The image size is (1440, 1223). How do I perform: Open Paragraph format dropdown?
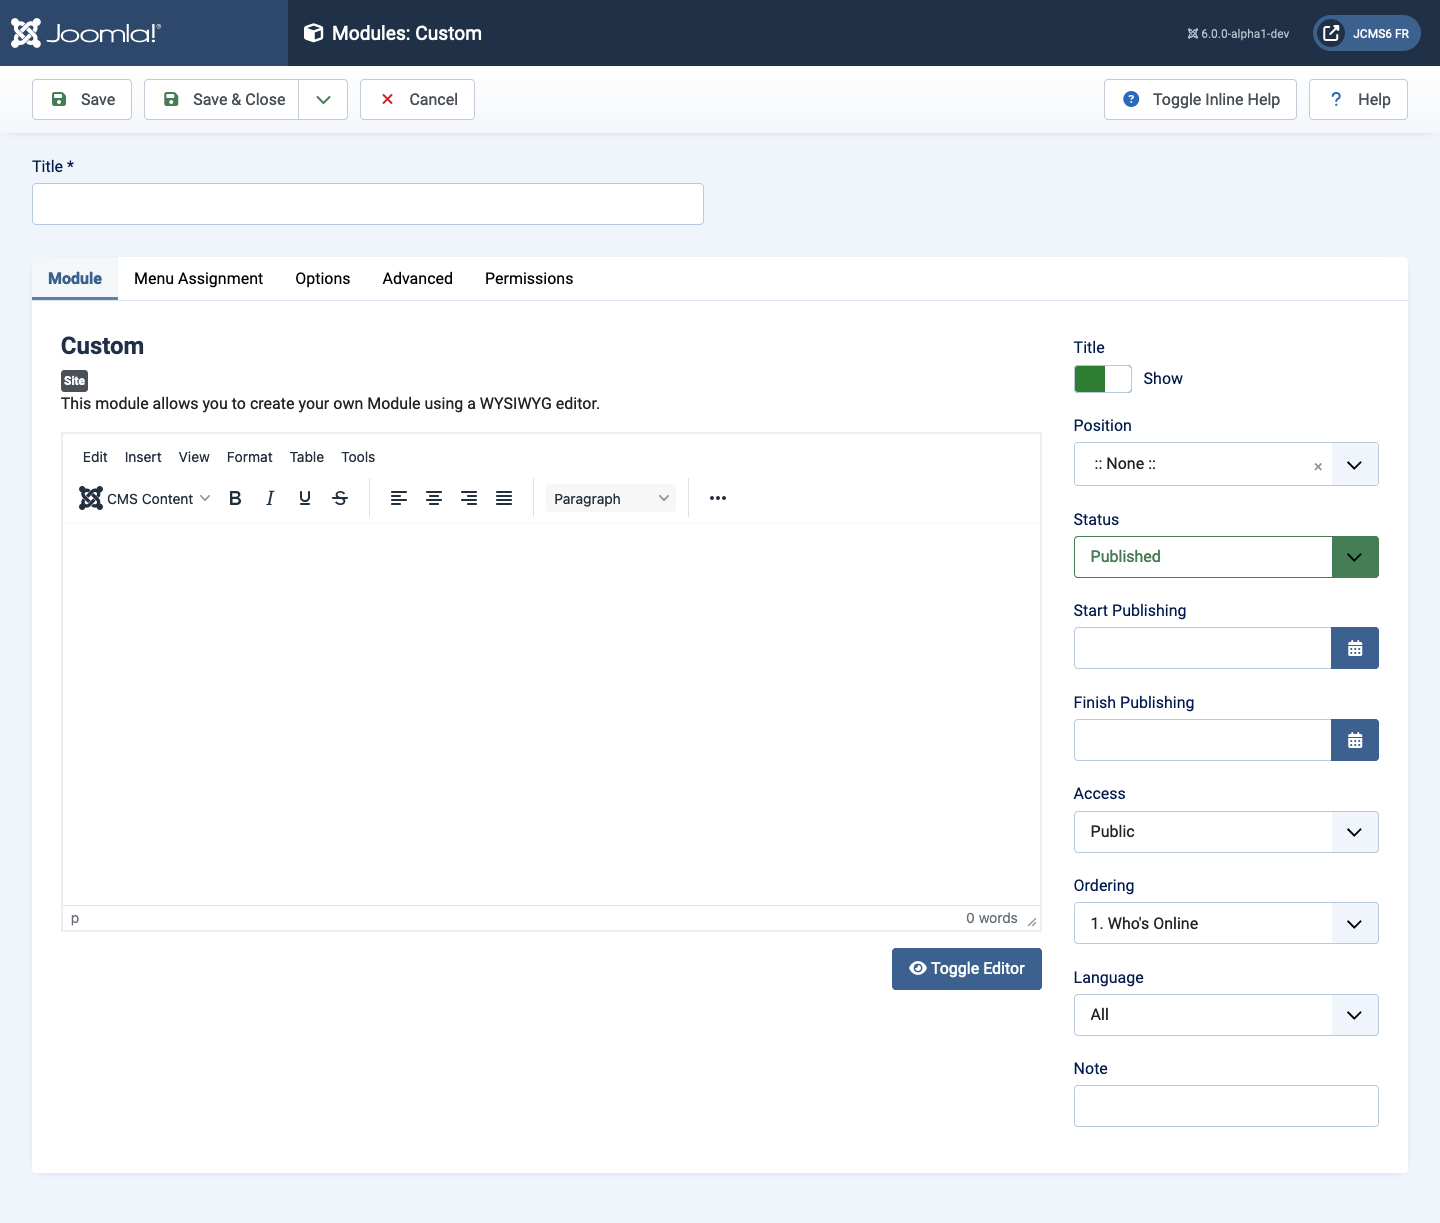(x=611, y=498)
